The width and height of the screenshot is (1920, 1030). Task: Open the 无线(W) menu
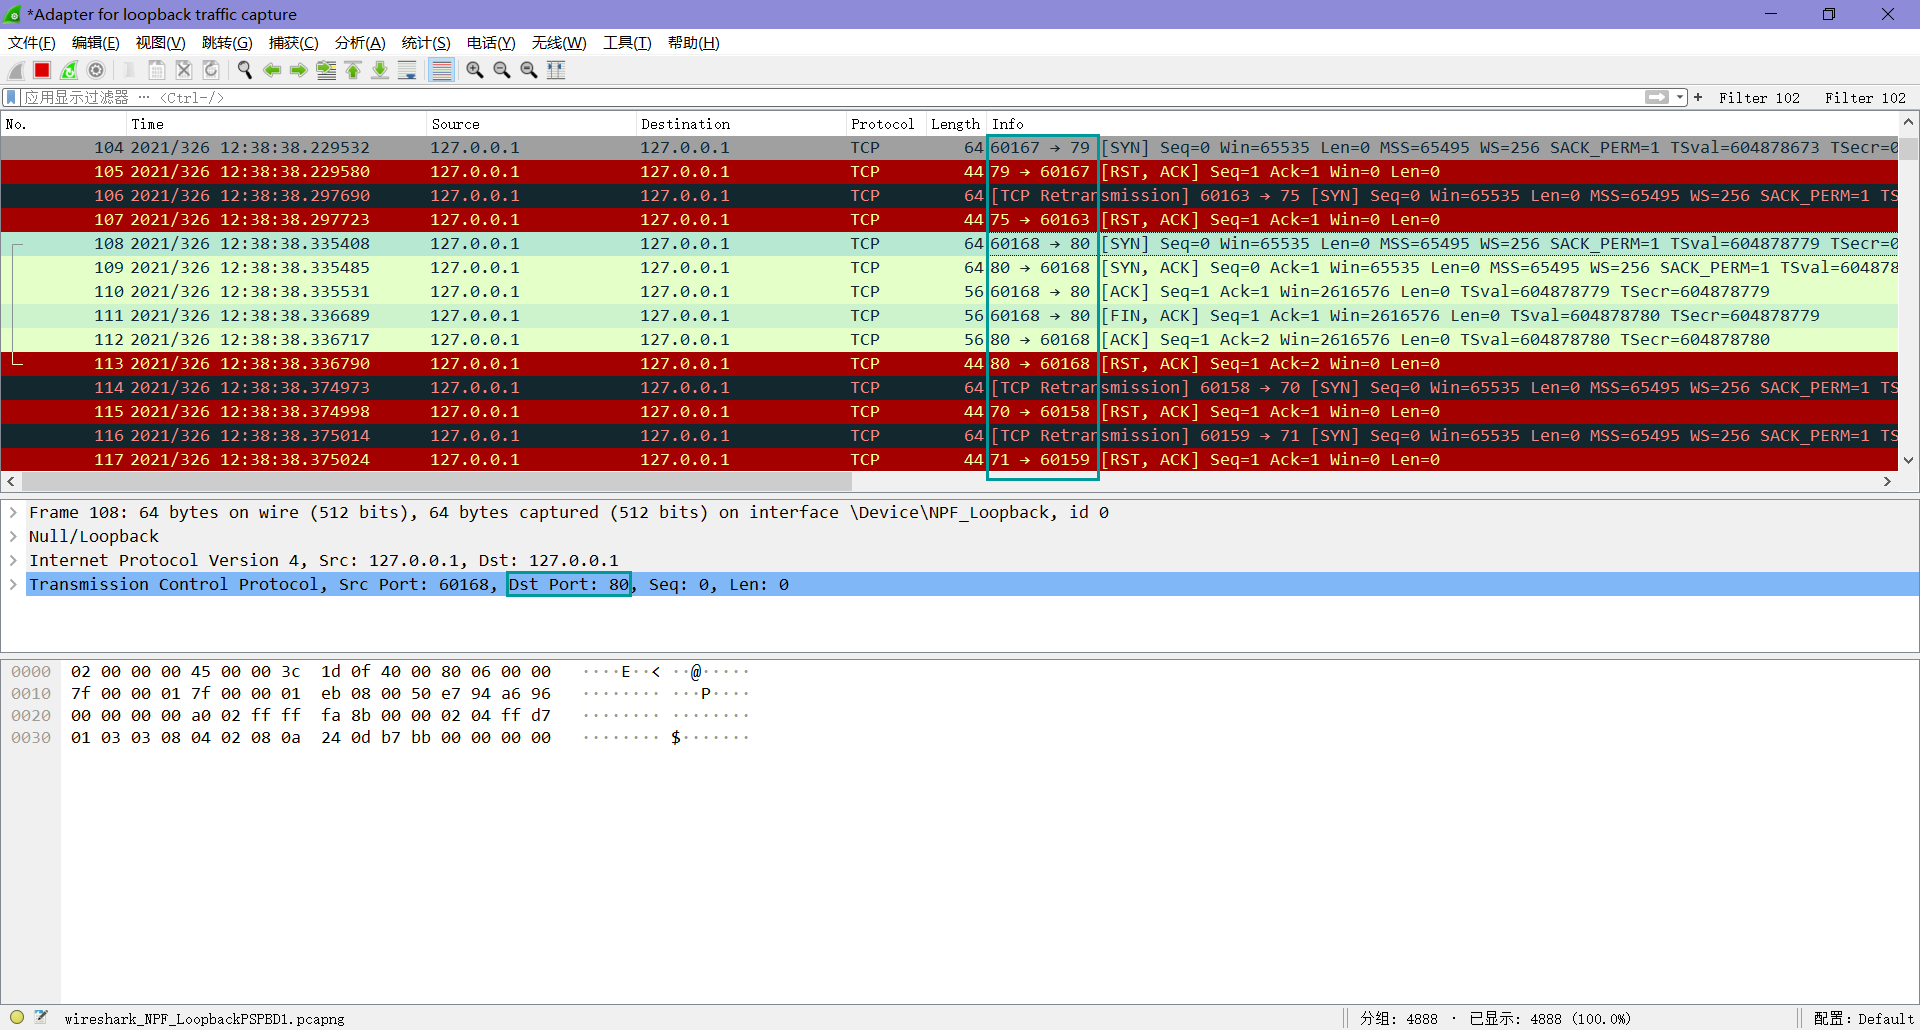(x=559, y=43)
